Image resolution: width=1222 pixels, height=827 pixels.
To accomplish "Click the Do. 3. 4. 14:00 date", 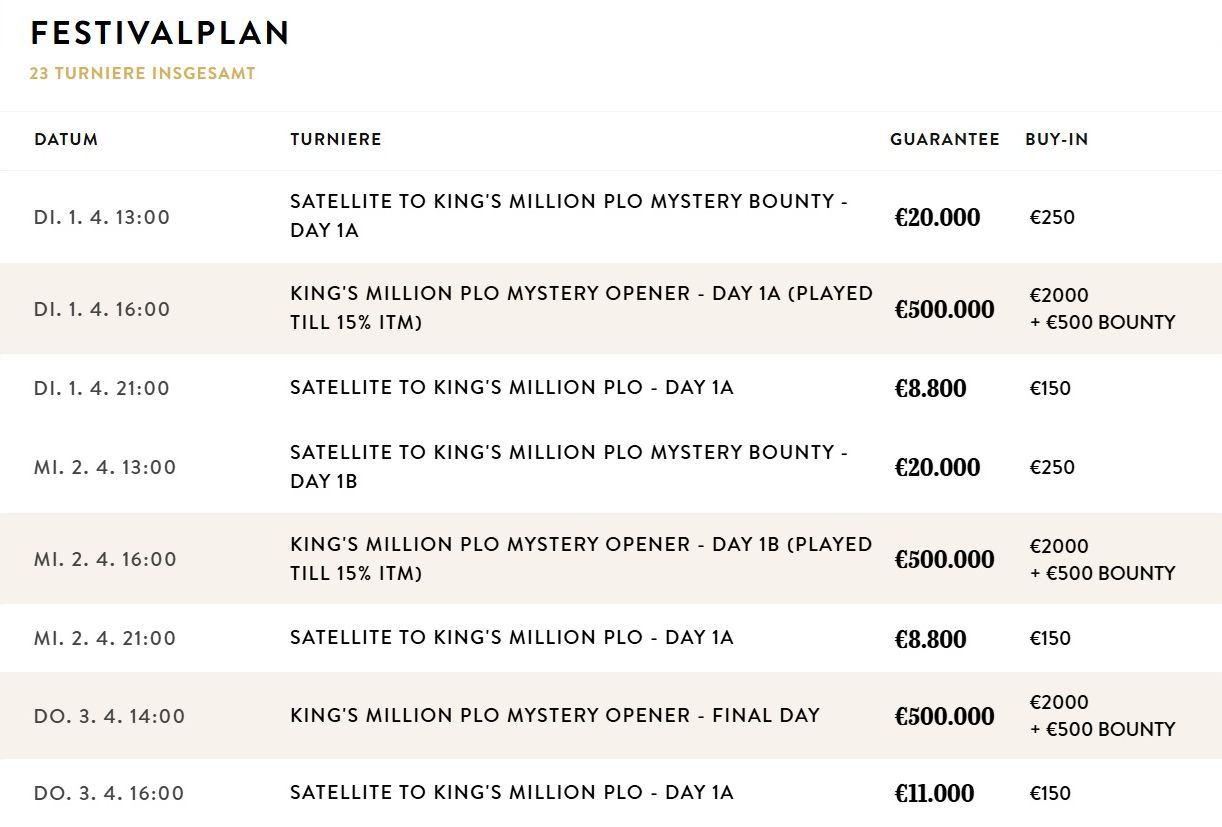I will coord(109,716).
